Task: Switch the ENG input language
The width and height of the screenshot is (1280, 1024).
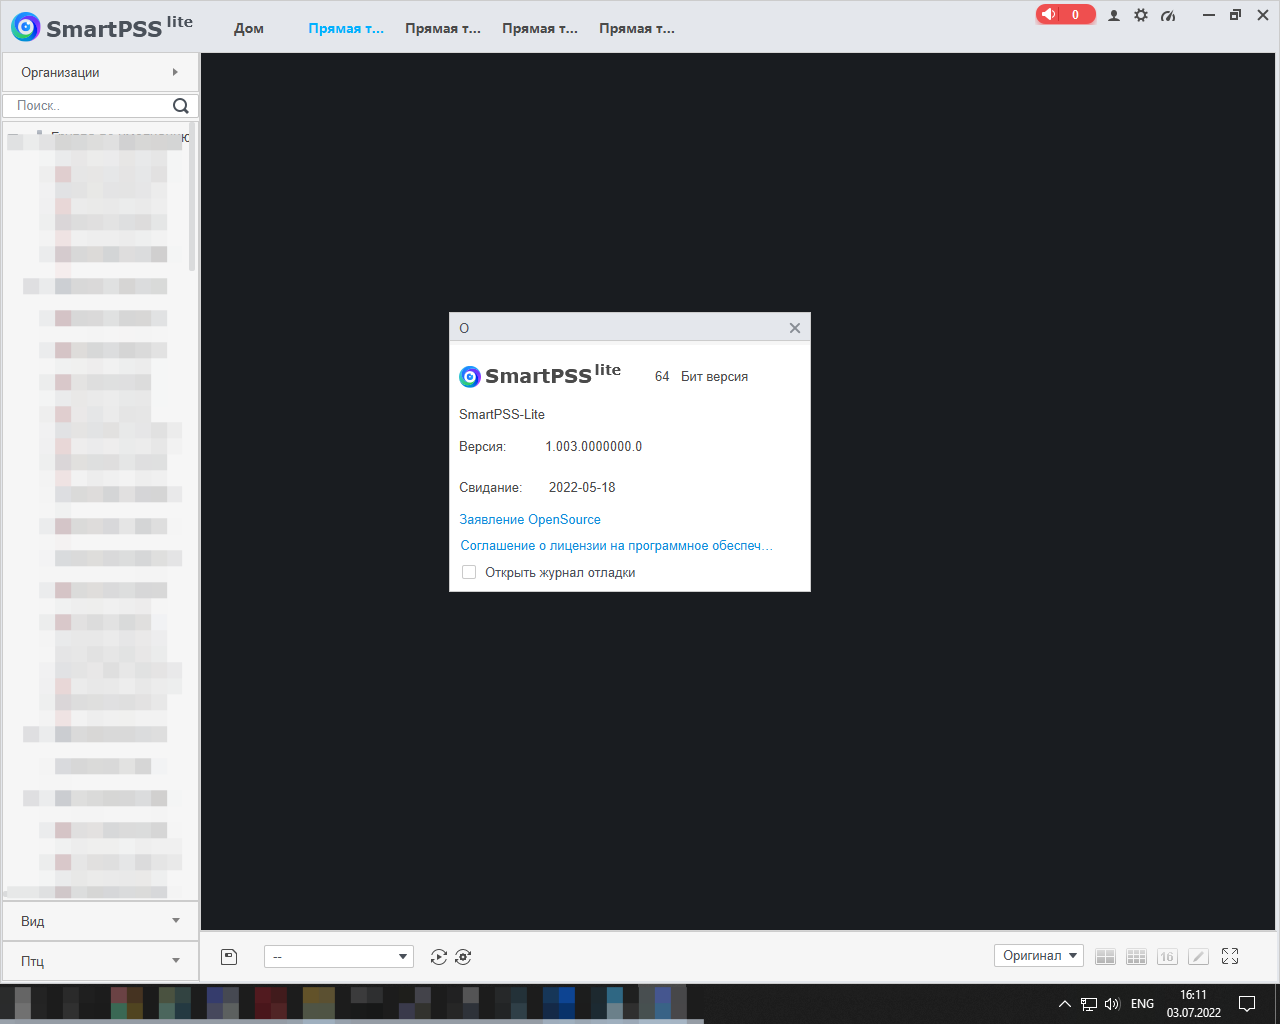Action: click(x=1142, y=1004)
